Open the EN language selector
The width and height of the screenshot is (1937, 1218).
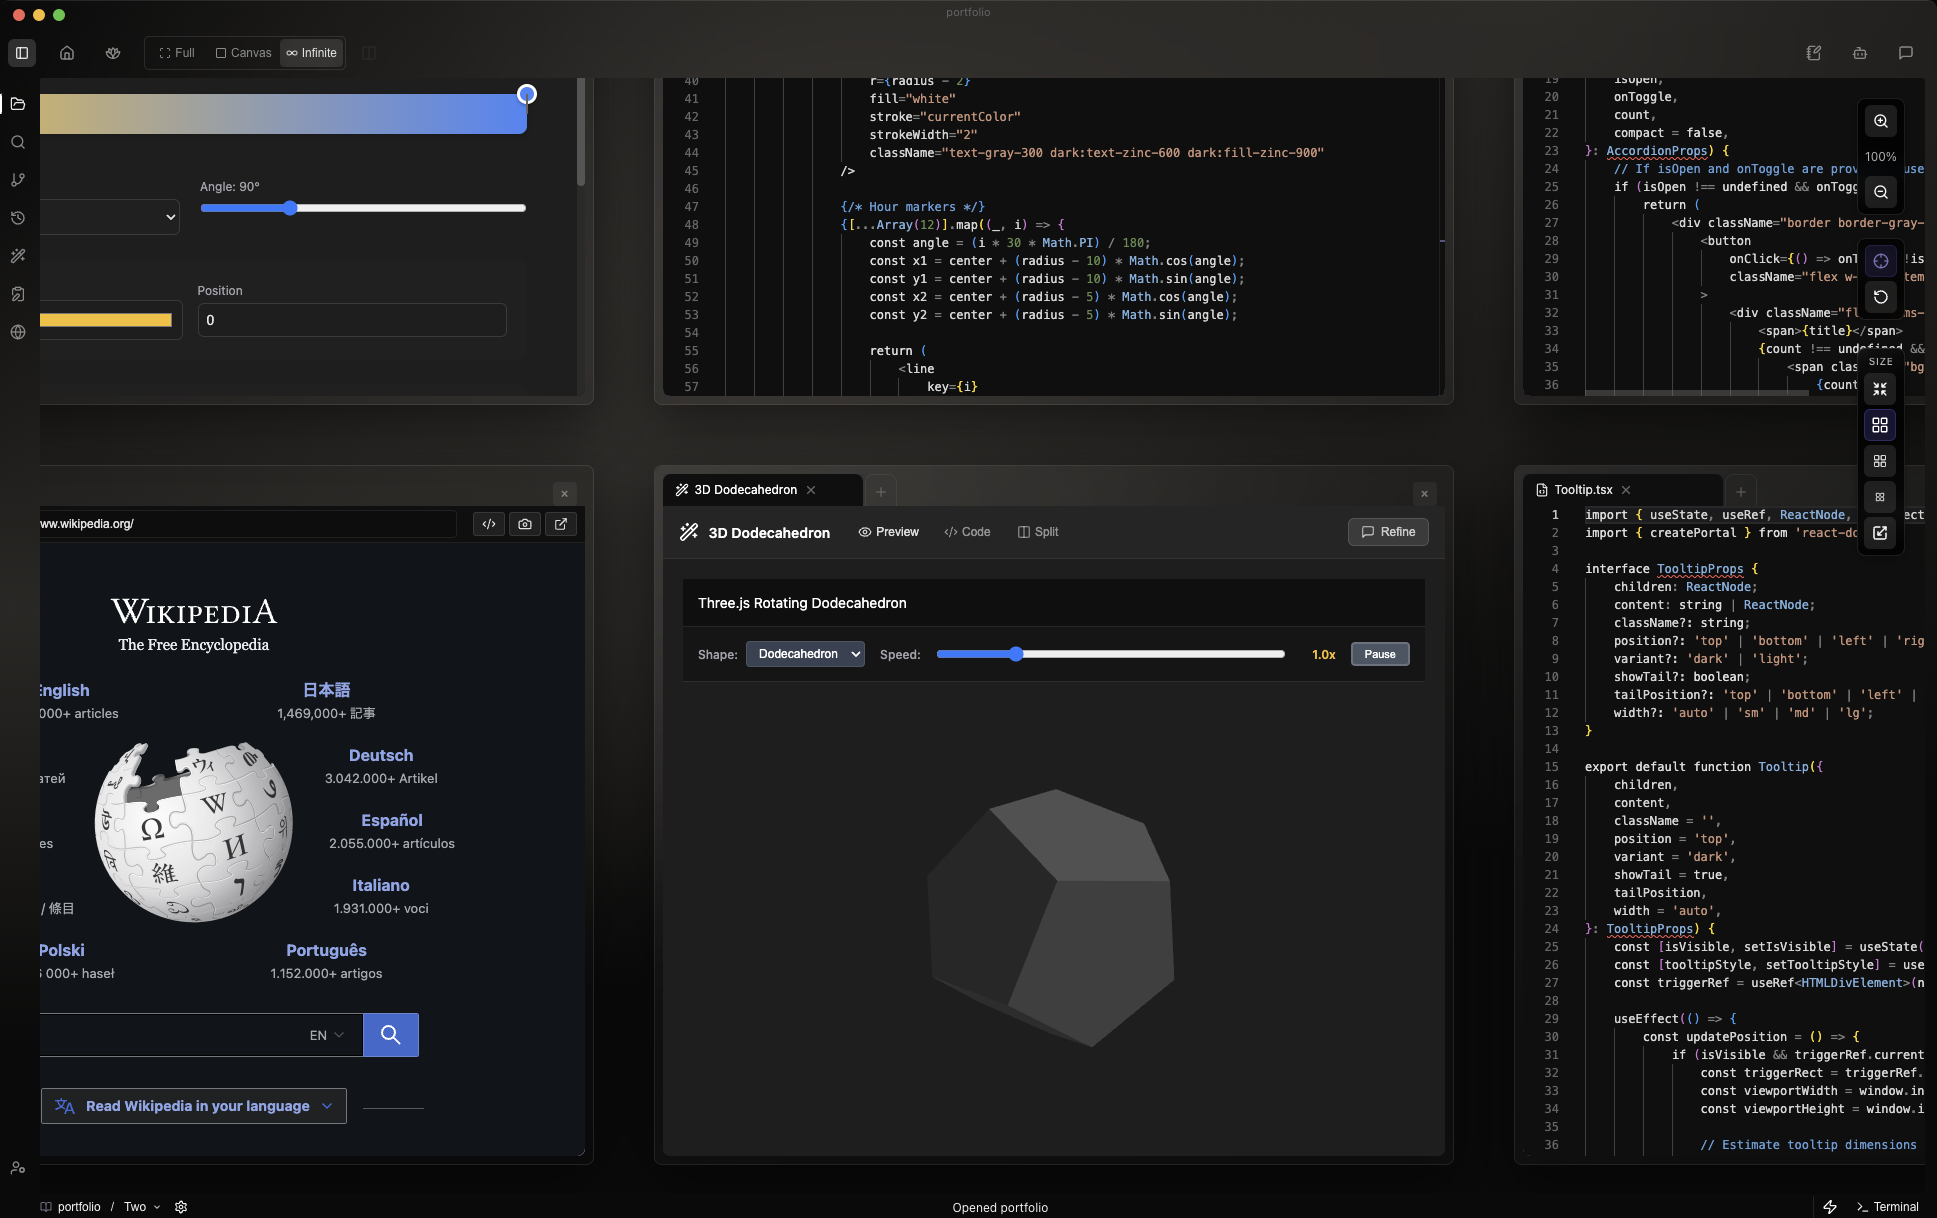326,1036
